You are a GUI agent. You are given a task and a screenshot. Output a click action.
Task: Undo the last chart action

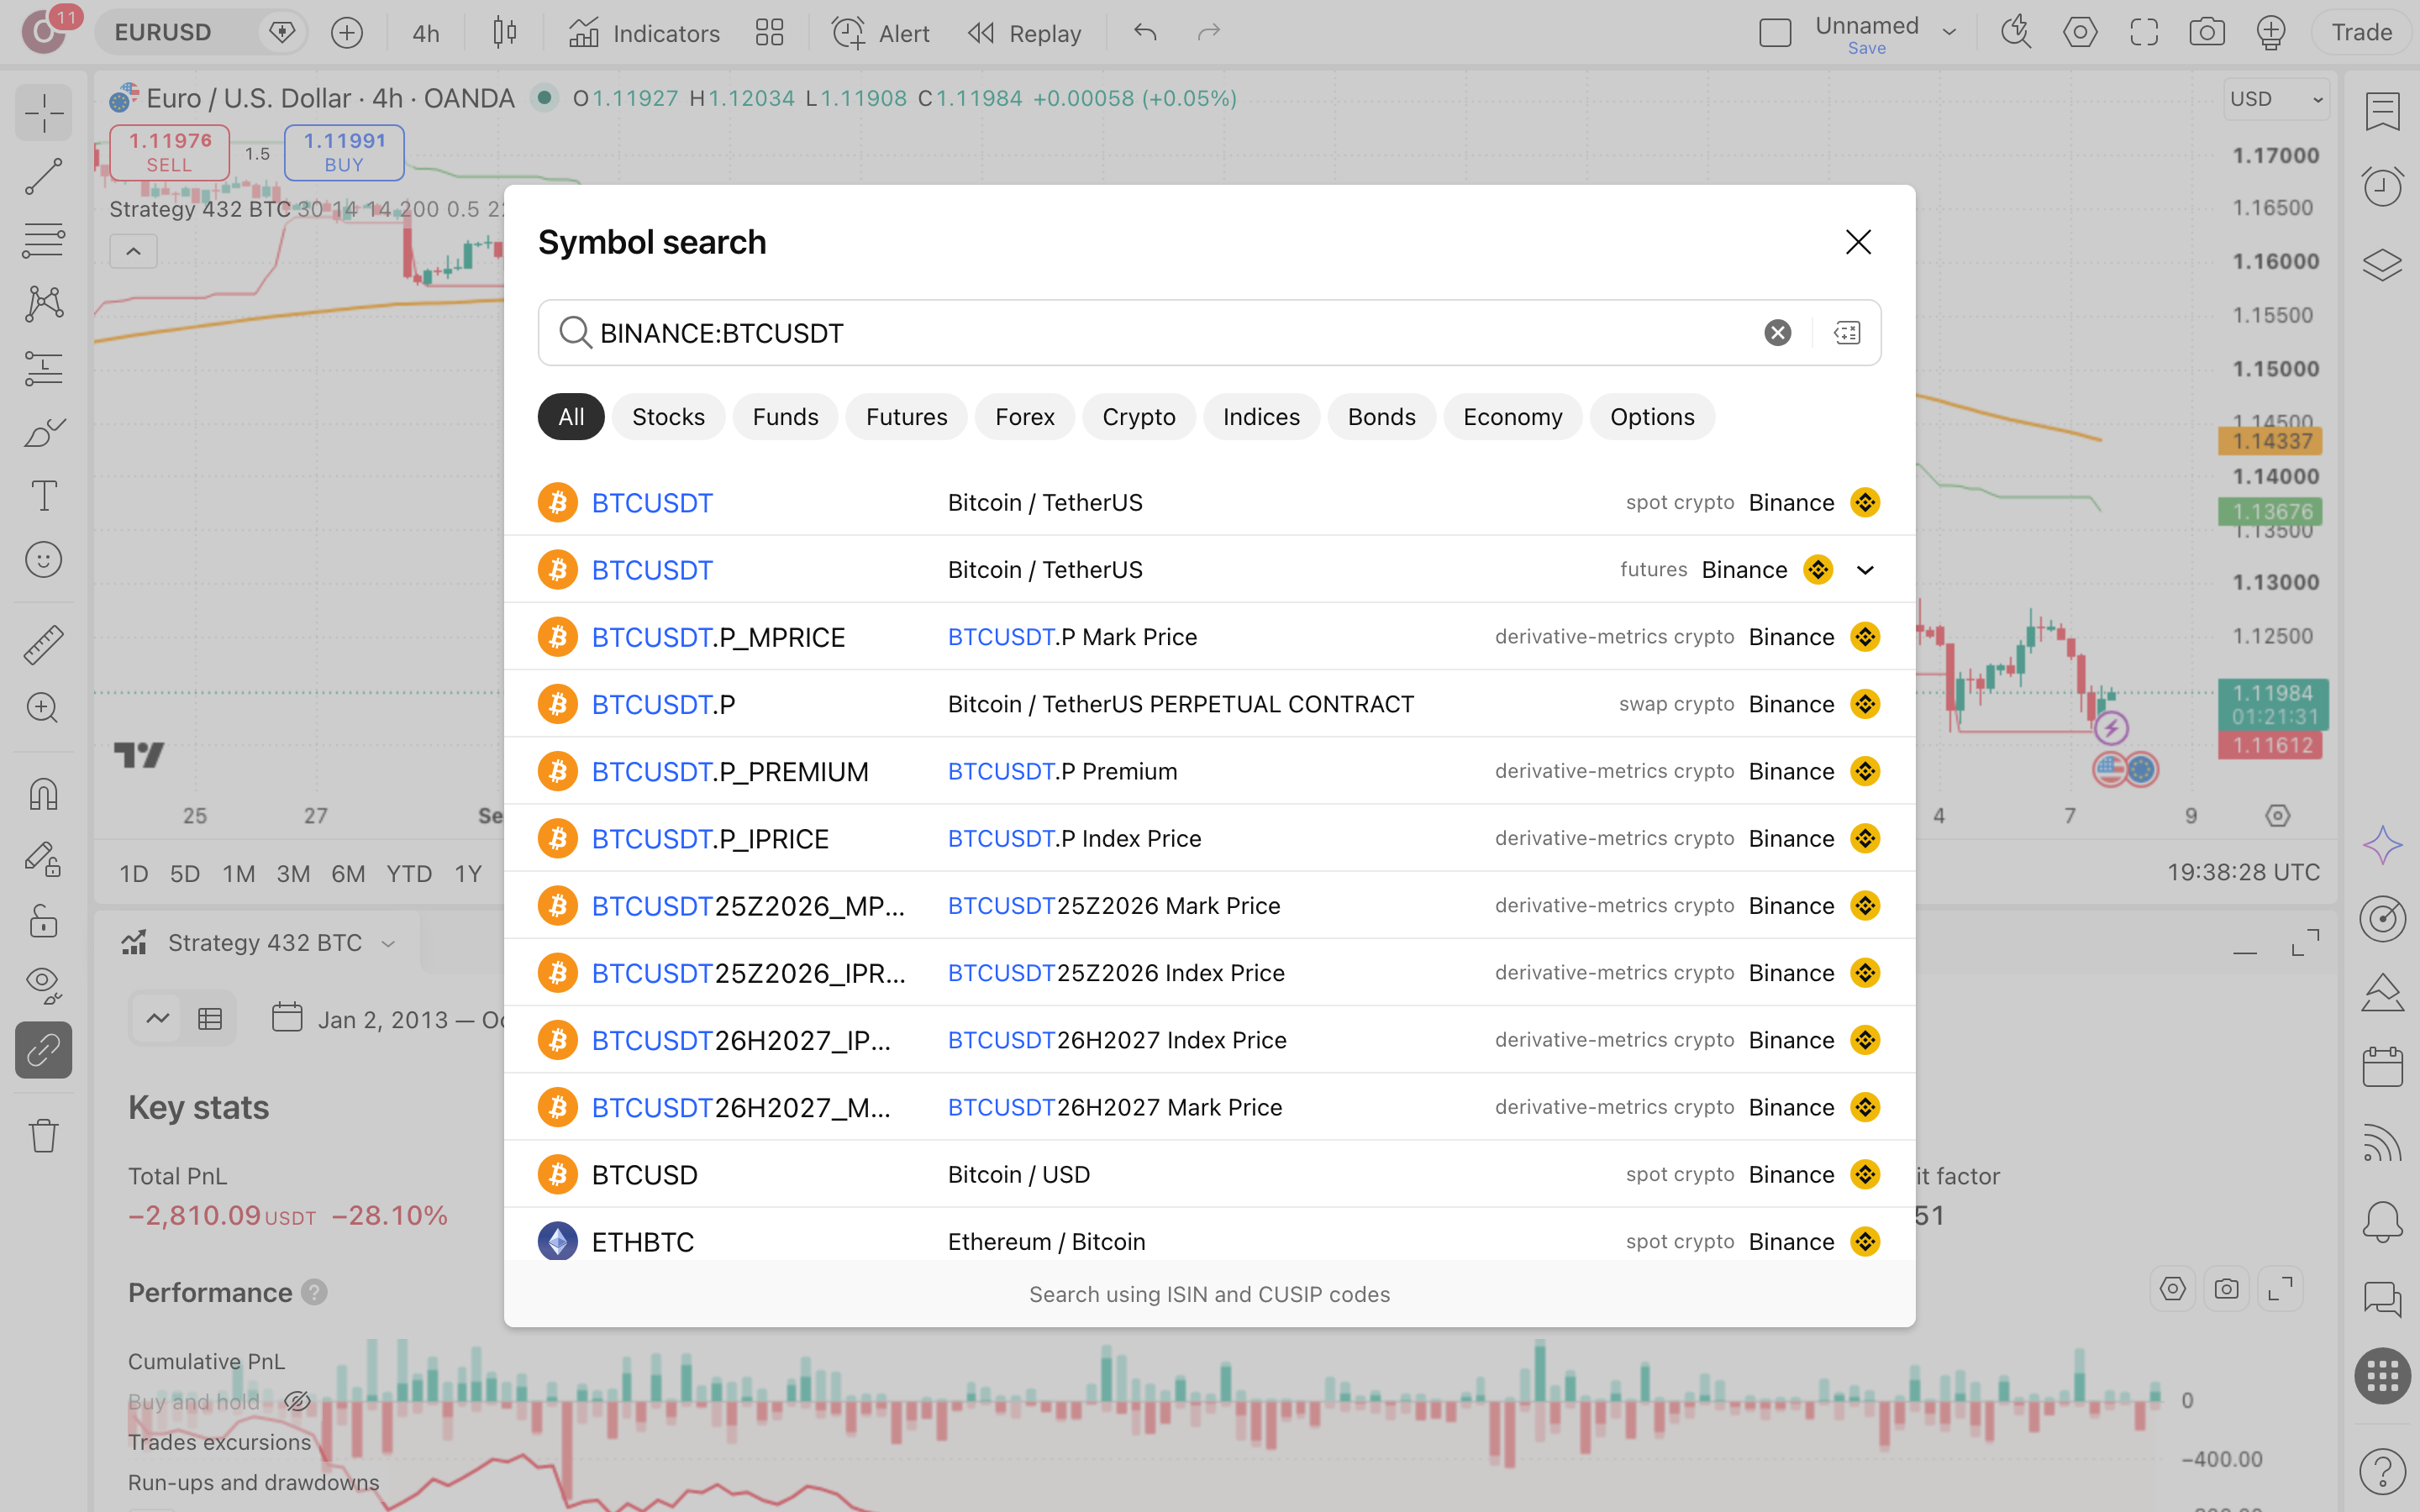click(x=1146, y=33)
